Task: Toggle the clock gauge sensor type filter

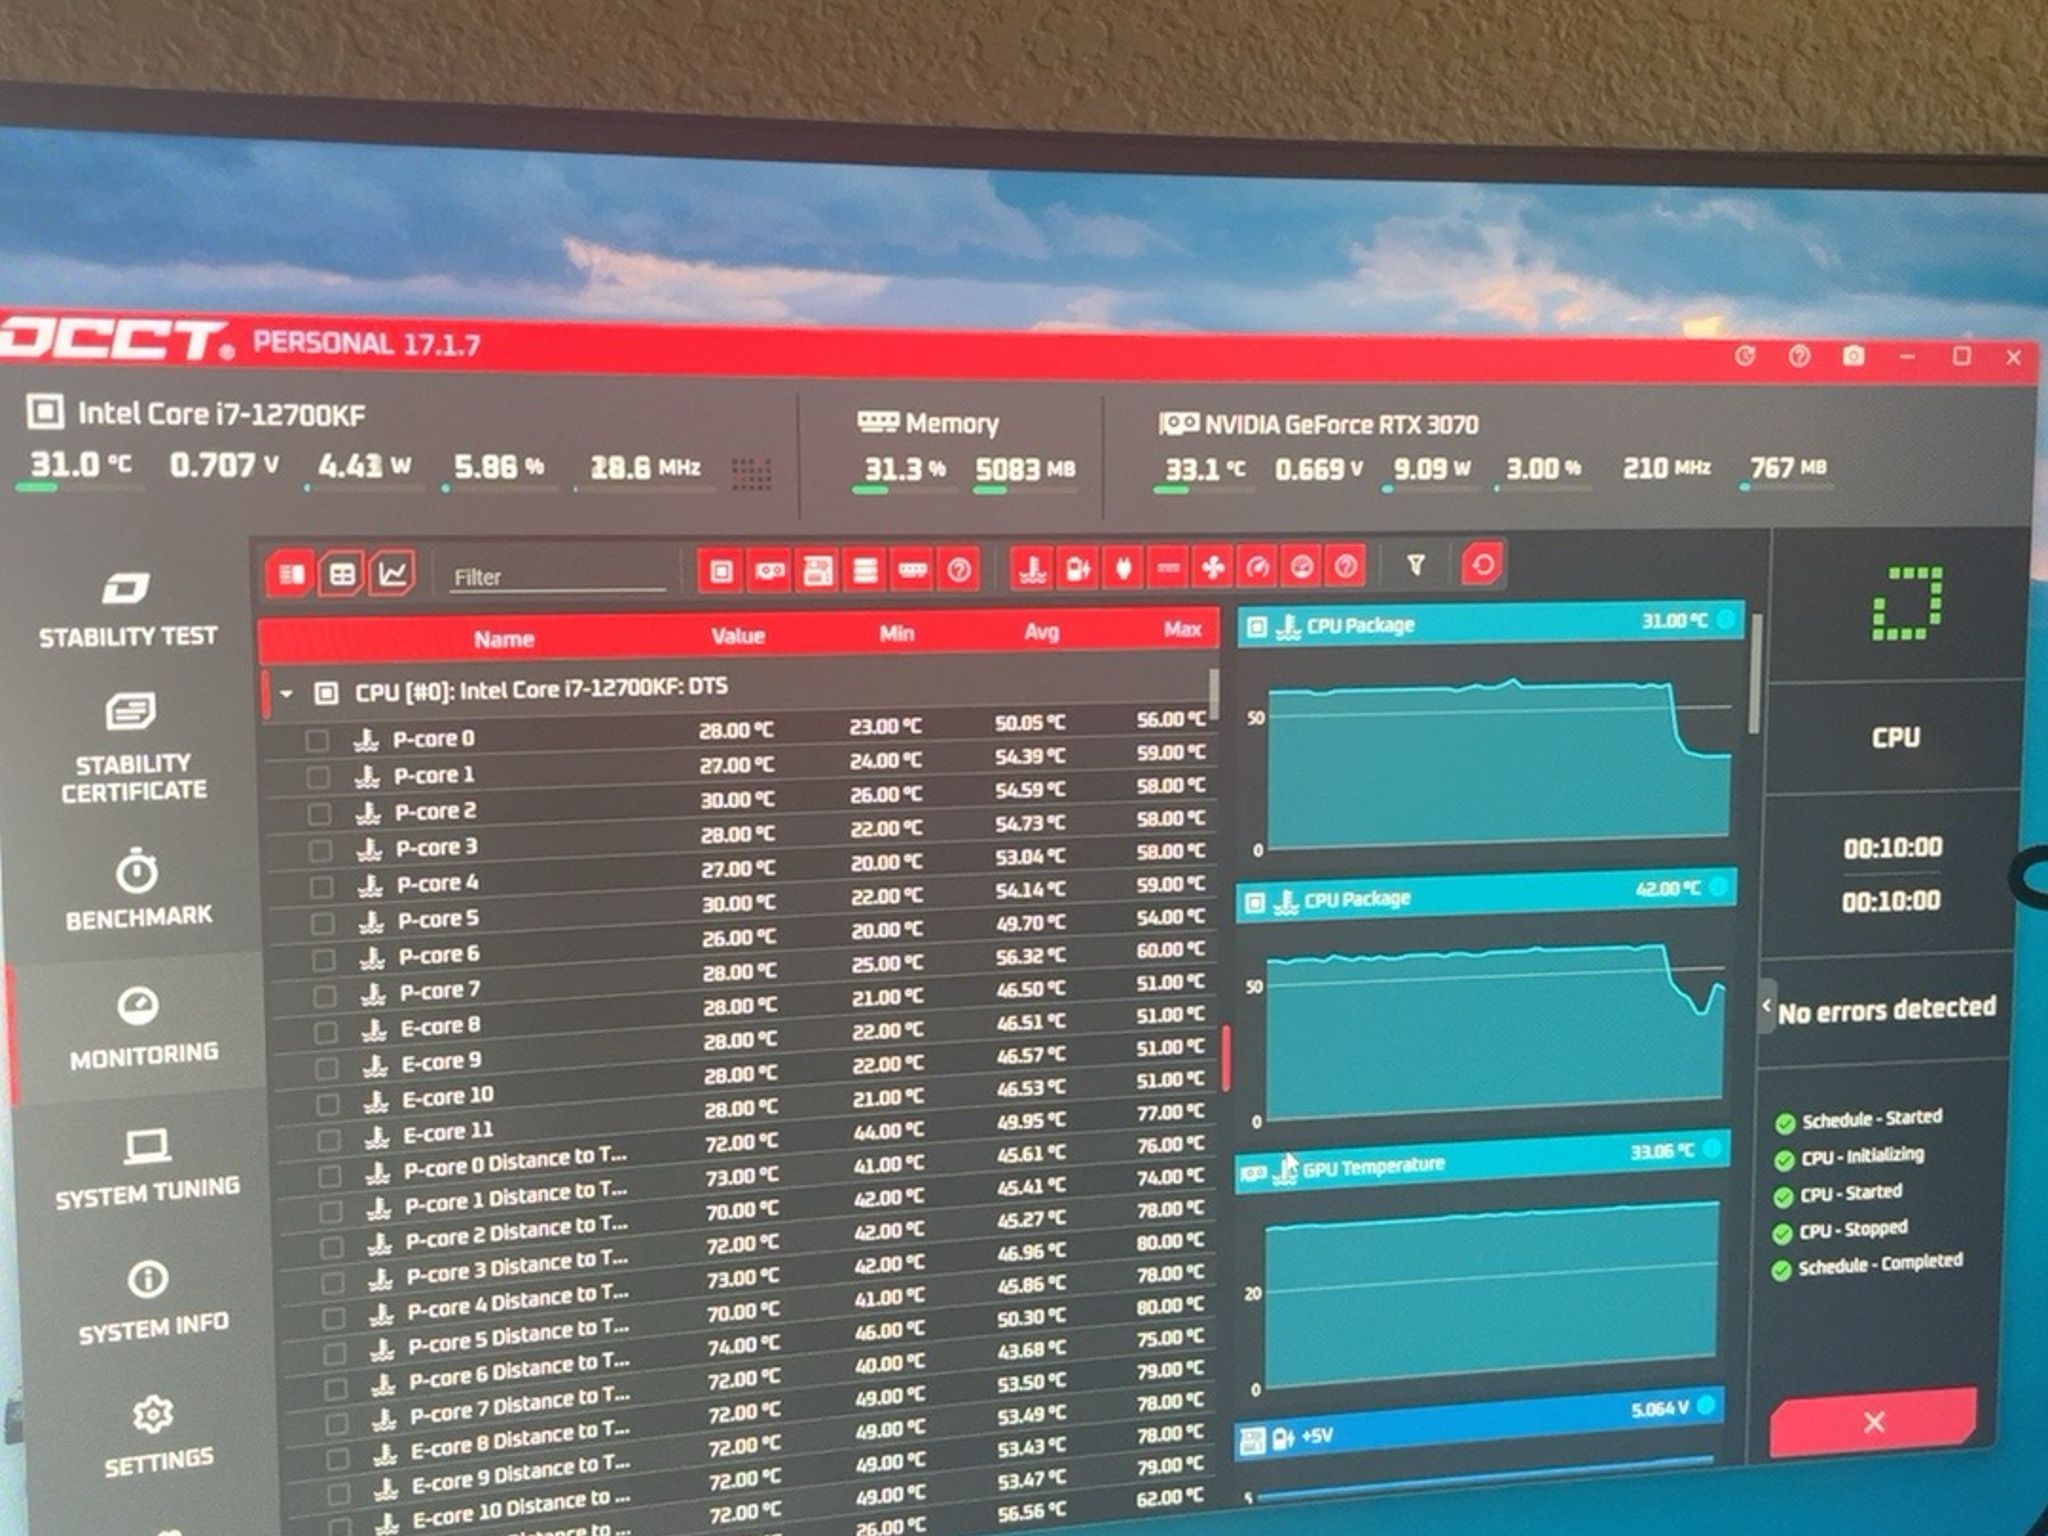Action: coord(1258,568)
